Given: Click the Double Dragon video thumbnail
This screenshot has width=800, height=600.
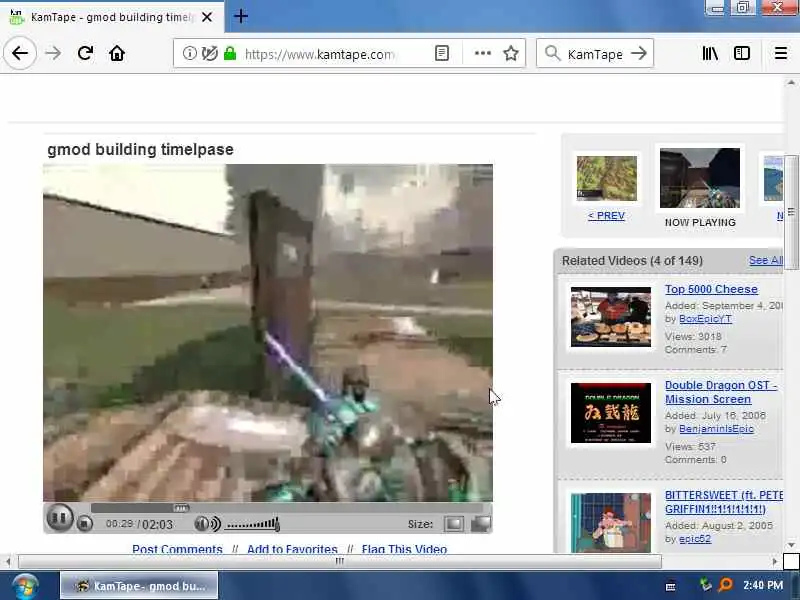Looking at the screenshot, I should click(611, 413).
